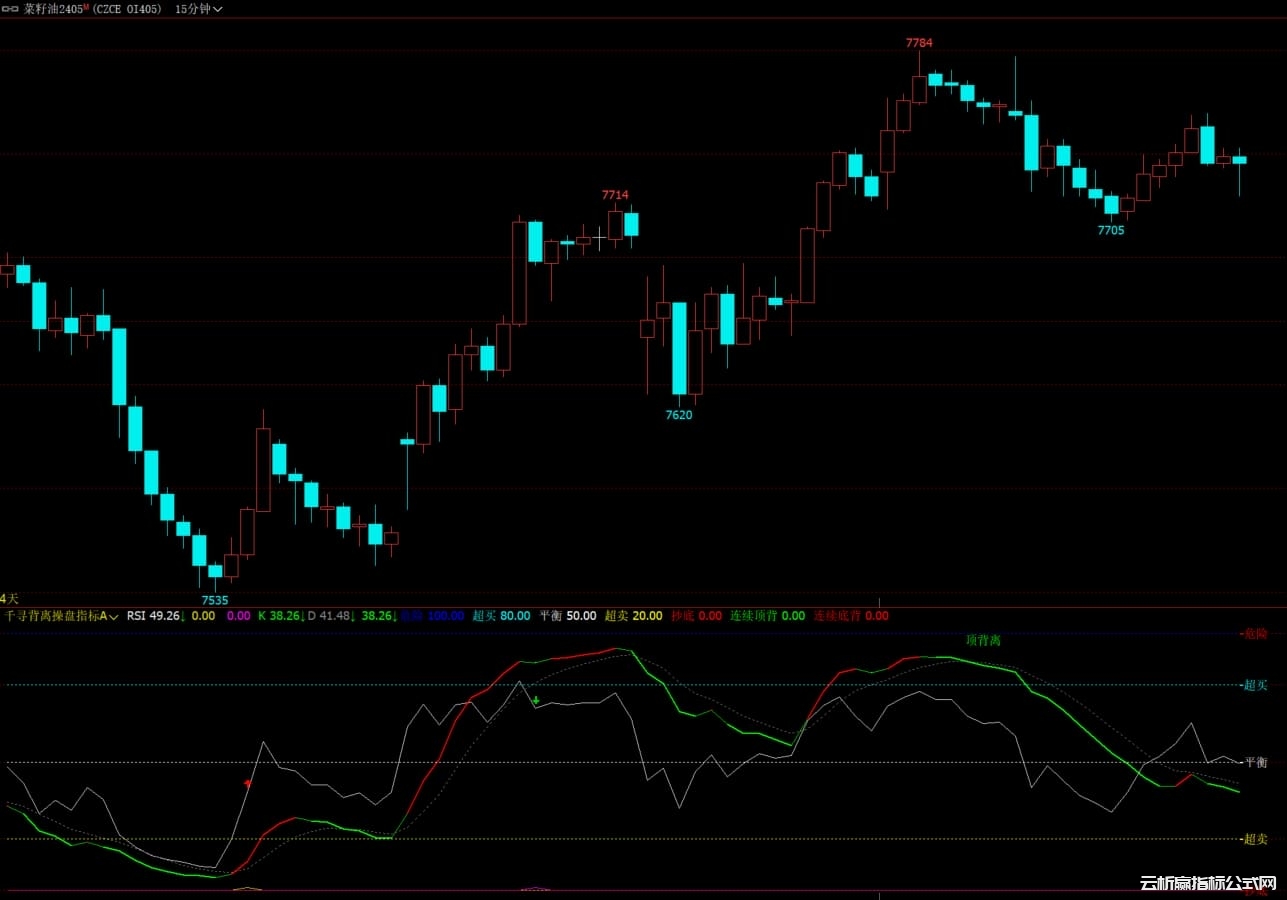Click the K 38.26 value readout

[x=281, y=616]
